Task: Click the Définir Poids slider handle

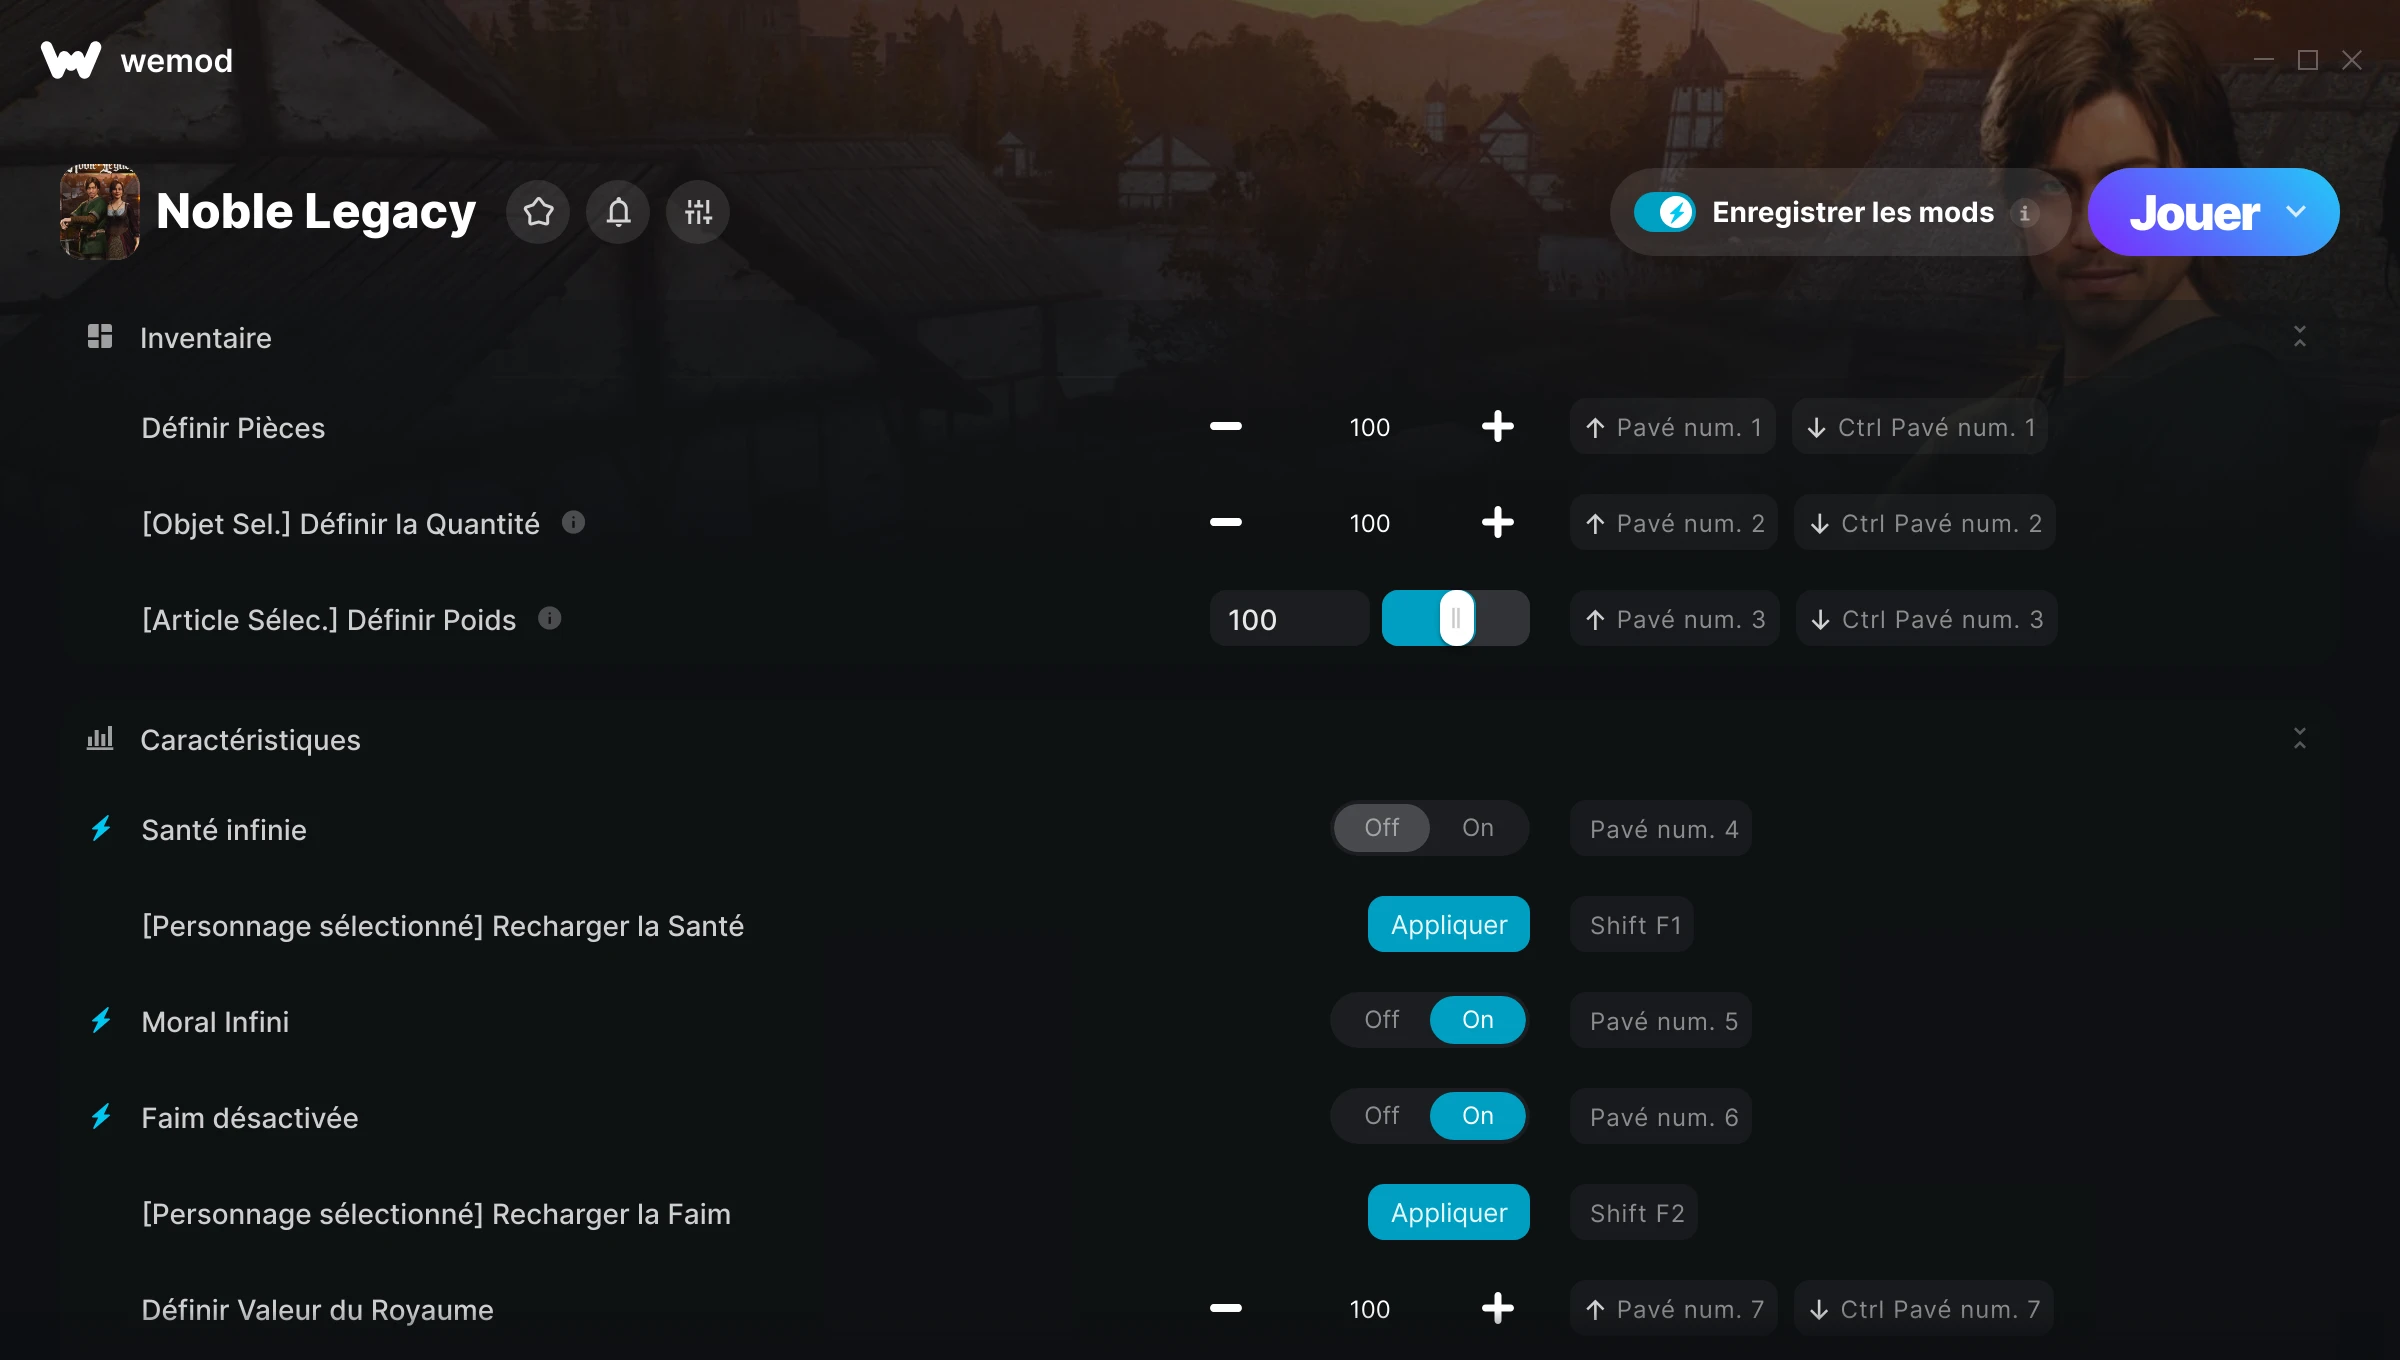Action: [x=1457, y=618]
